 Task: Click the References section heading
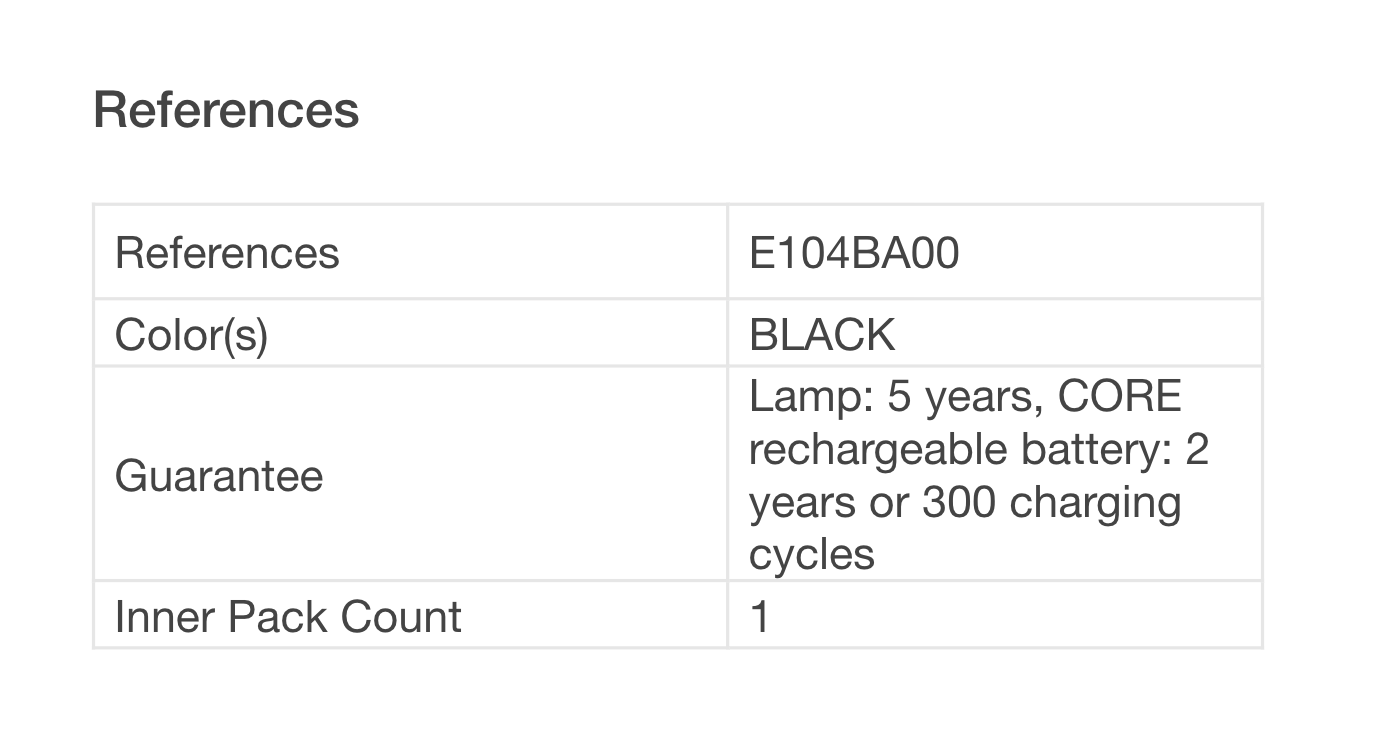[x=226, y=110]
